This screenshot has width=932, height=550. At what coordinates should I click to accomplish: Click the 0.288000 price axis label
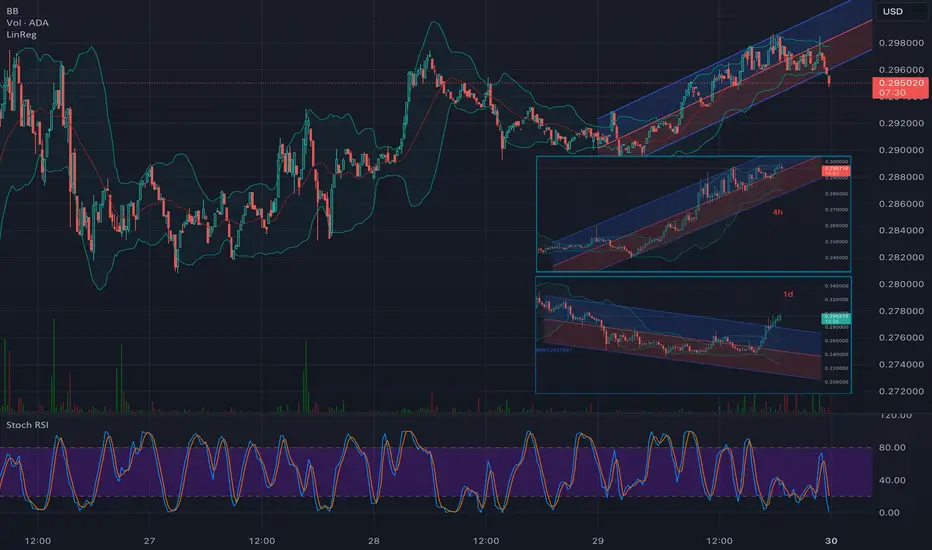[901, 177]
